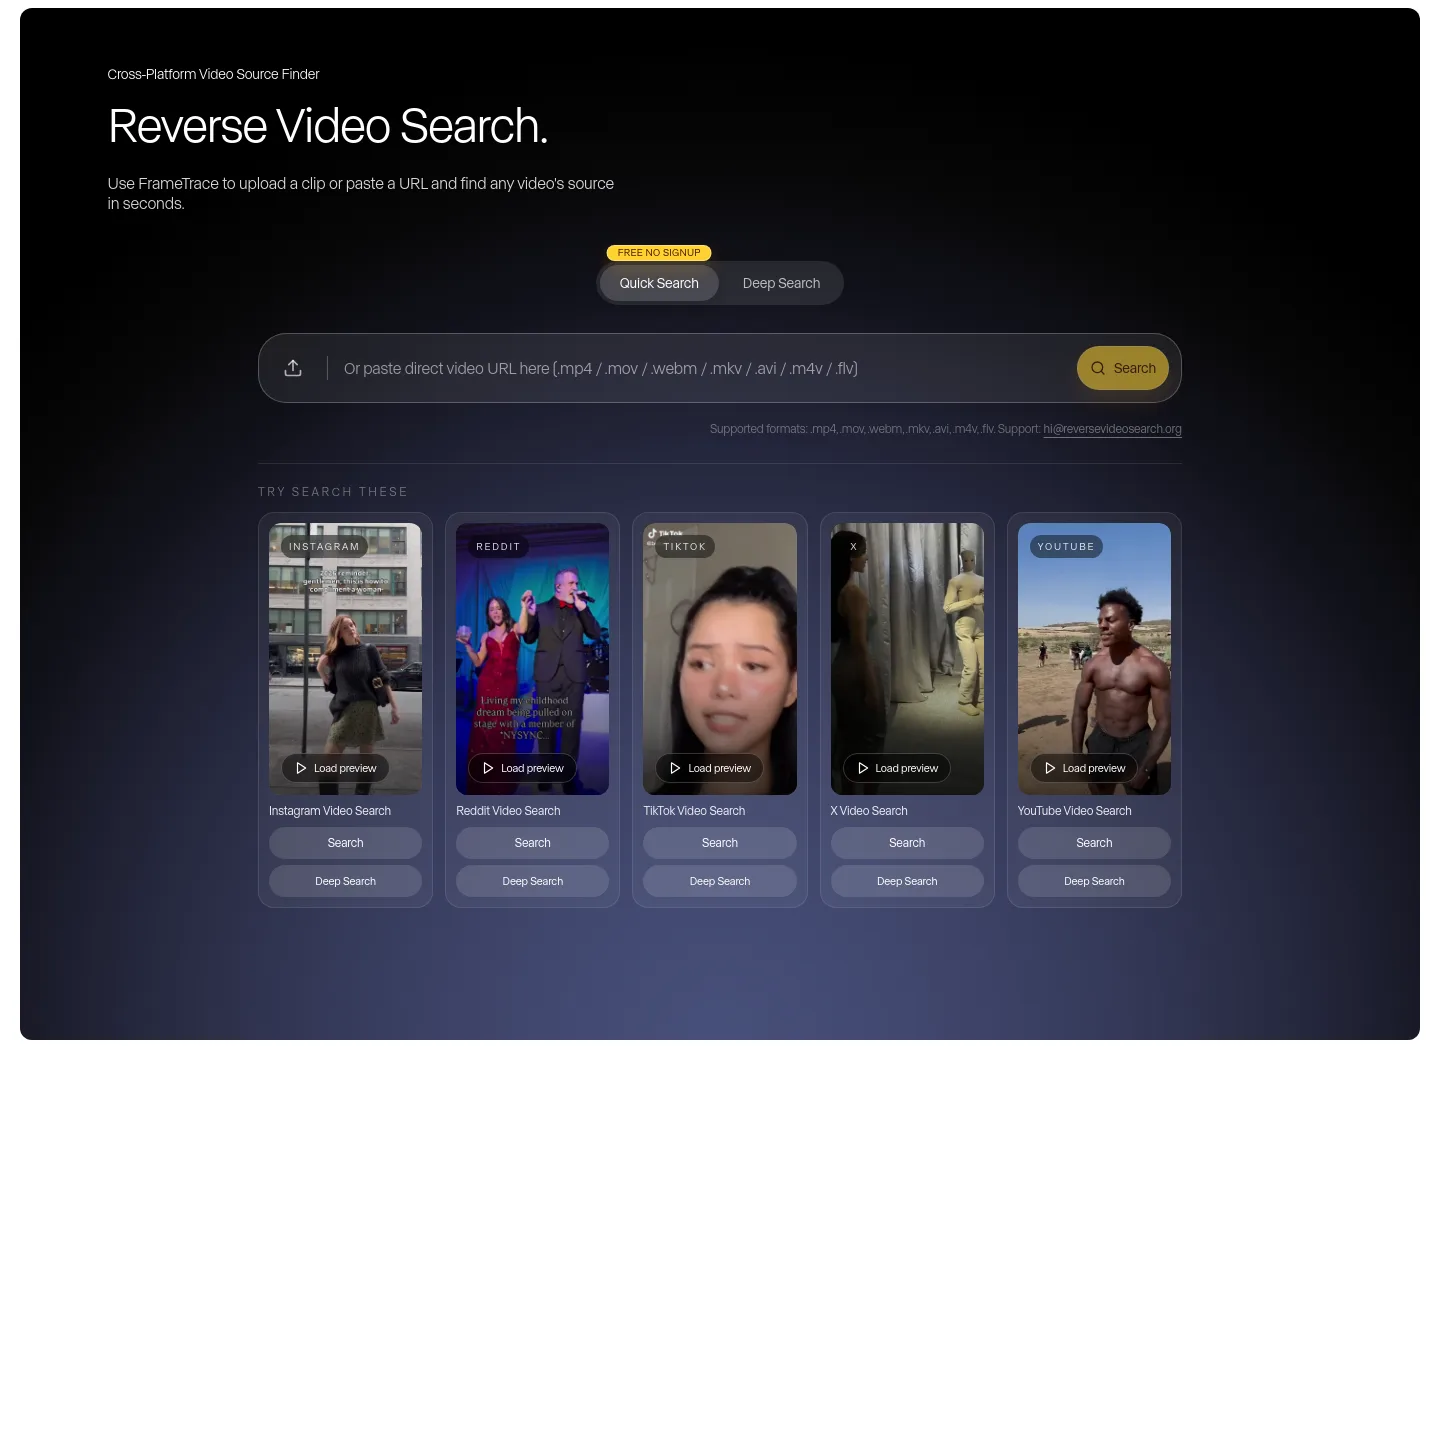The width and height of the screenshot is (1440, 1450).
Task: Load preview for the Reddit video
Action: pyautogui.click(x=522, y=768)
